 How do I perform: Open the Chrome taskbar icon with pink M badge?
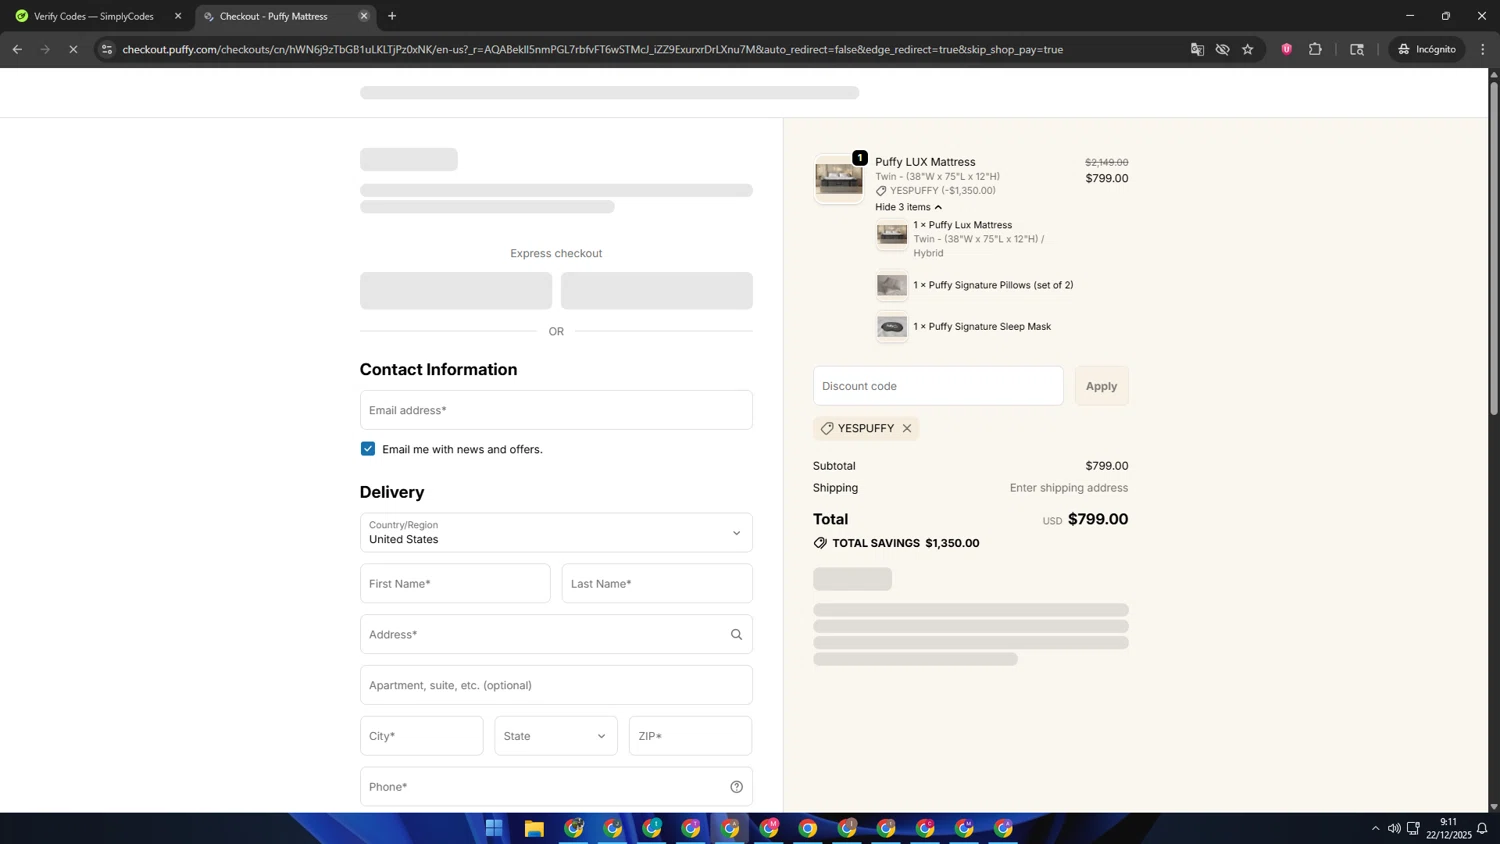[769, 828]
